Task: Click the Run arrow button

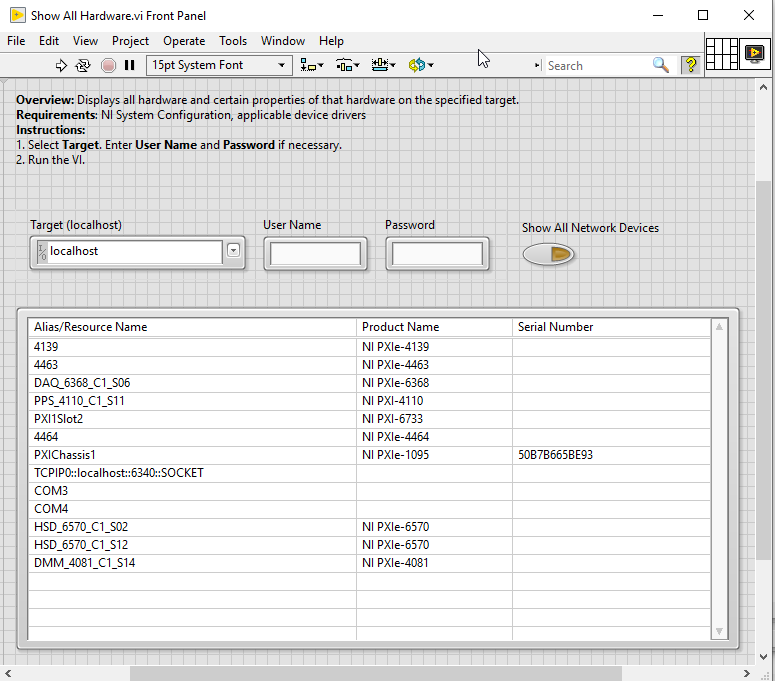Action: [x=61, y=65]
